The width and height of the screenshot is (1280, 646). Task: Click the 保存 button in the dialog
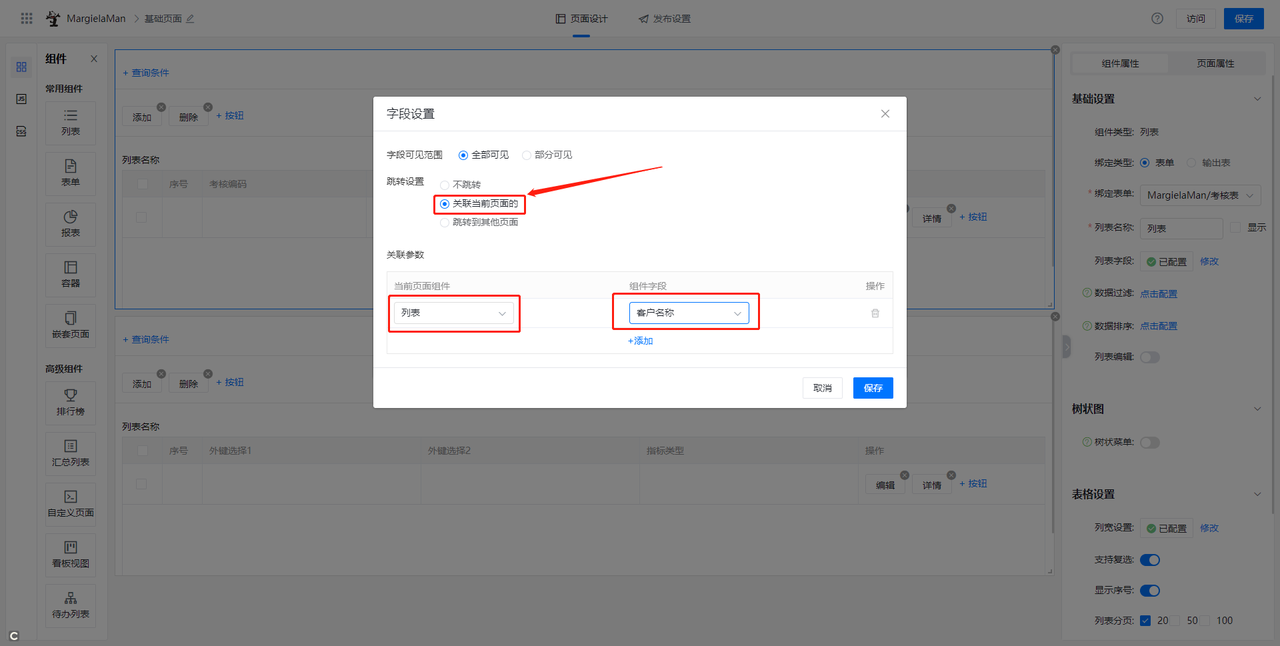tap(872, 388)
